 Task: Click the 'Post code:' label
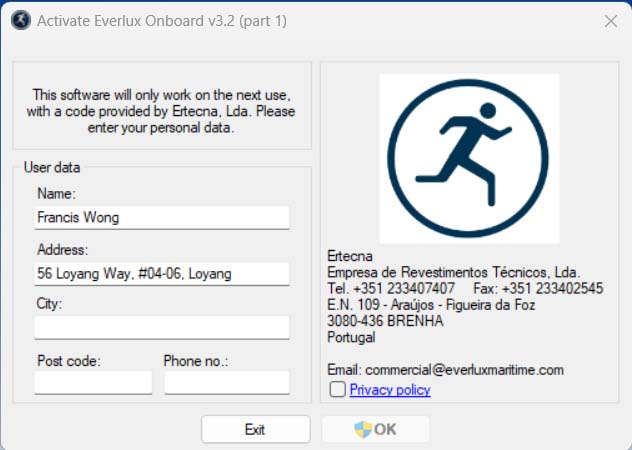pyautogui.click(x=69, y=361)
